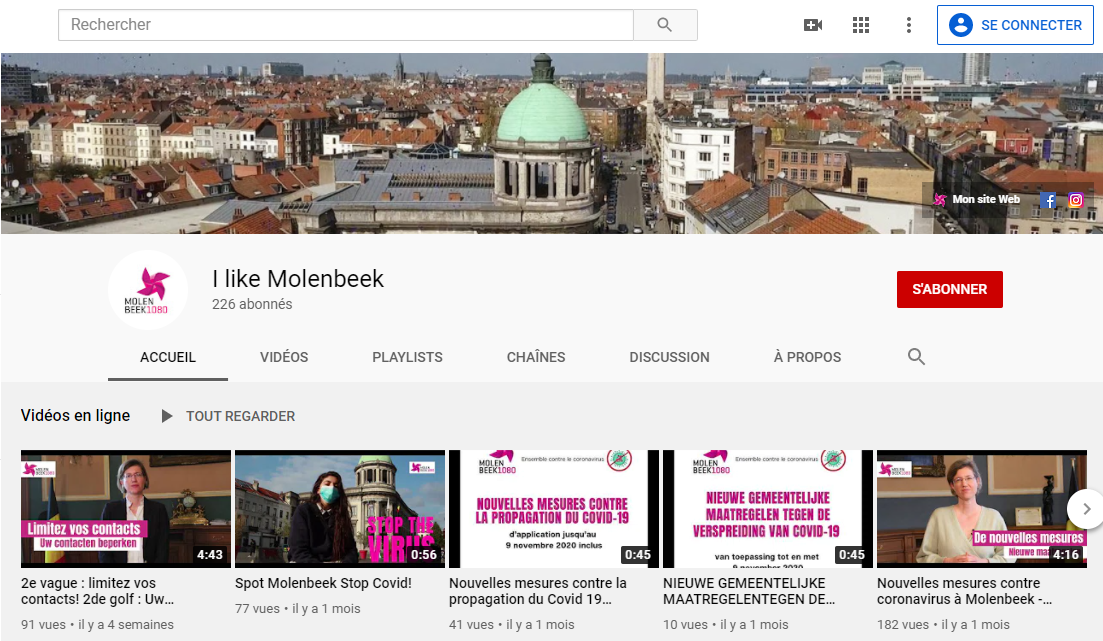The height and width of the screenshot is (641, 1103).
Task: Open the Playlists tab
Action: (x=407, y=357)
